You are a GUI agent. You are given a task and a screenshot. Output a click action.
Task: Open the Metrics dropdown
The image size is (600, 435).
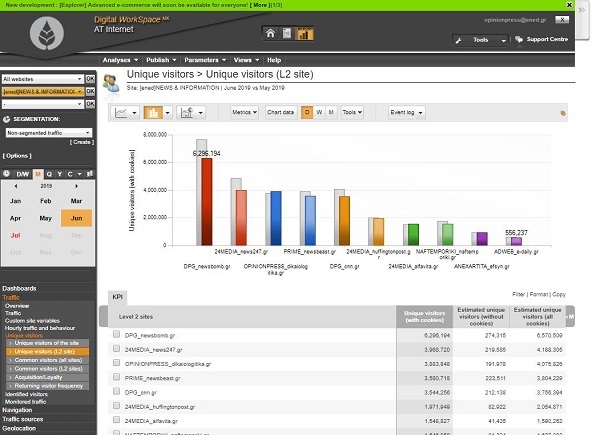coord(243,112)
